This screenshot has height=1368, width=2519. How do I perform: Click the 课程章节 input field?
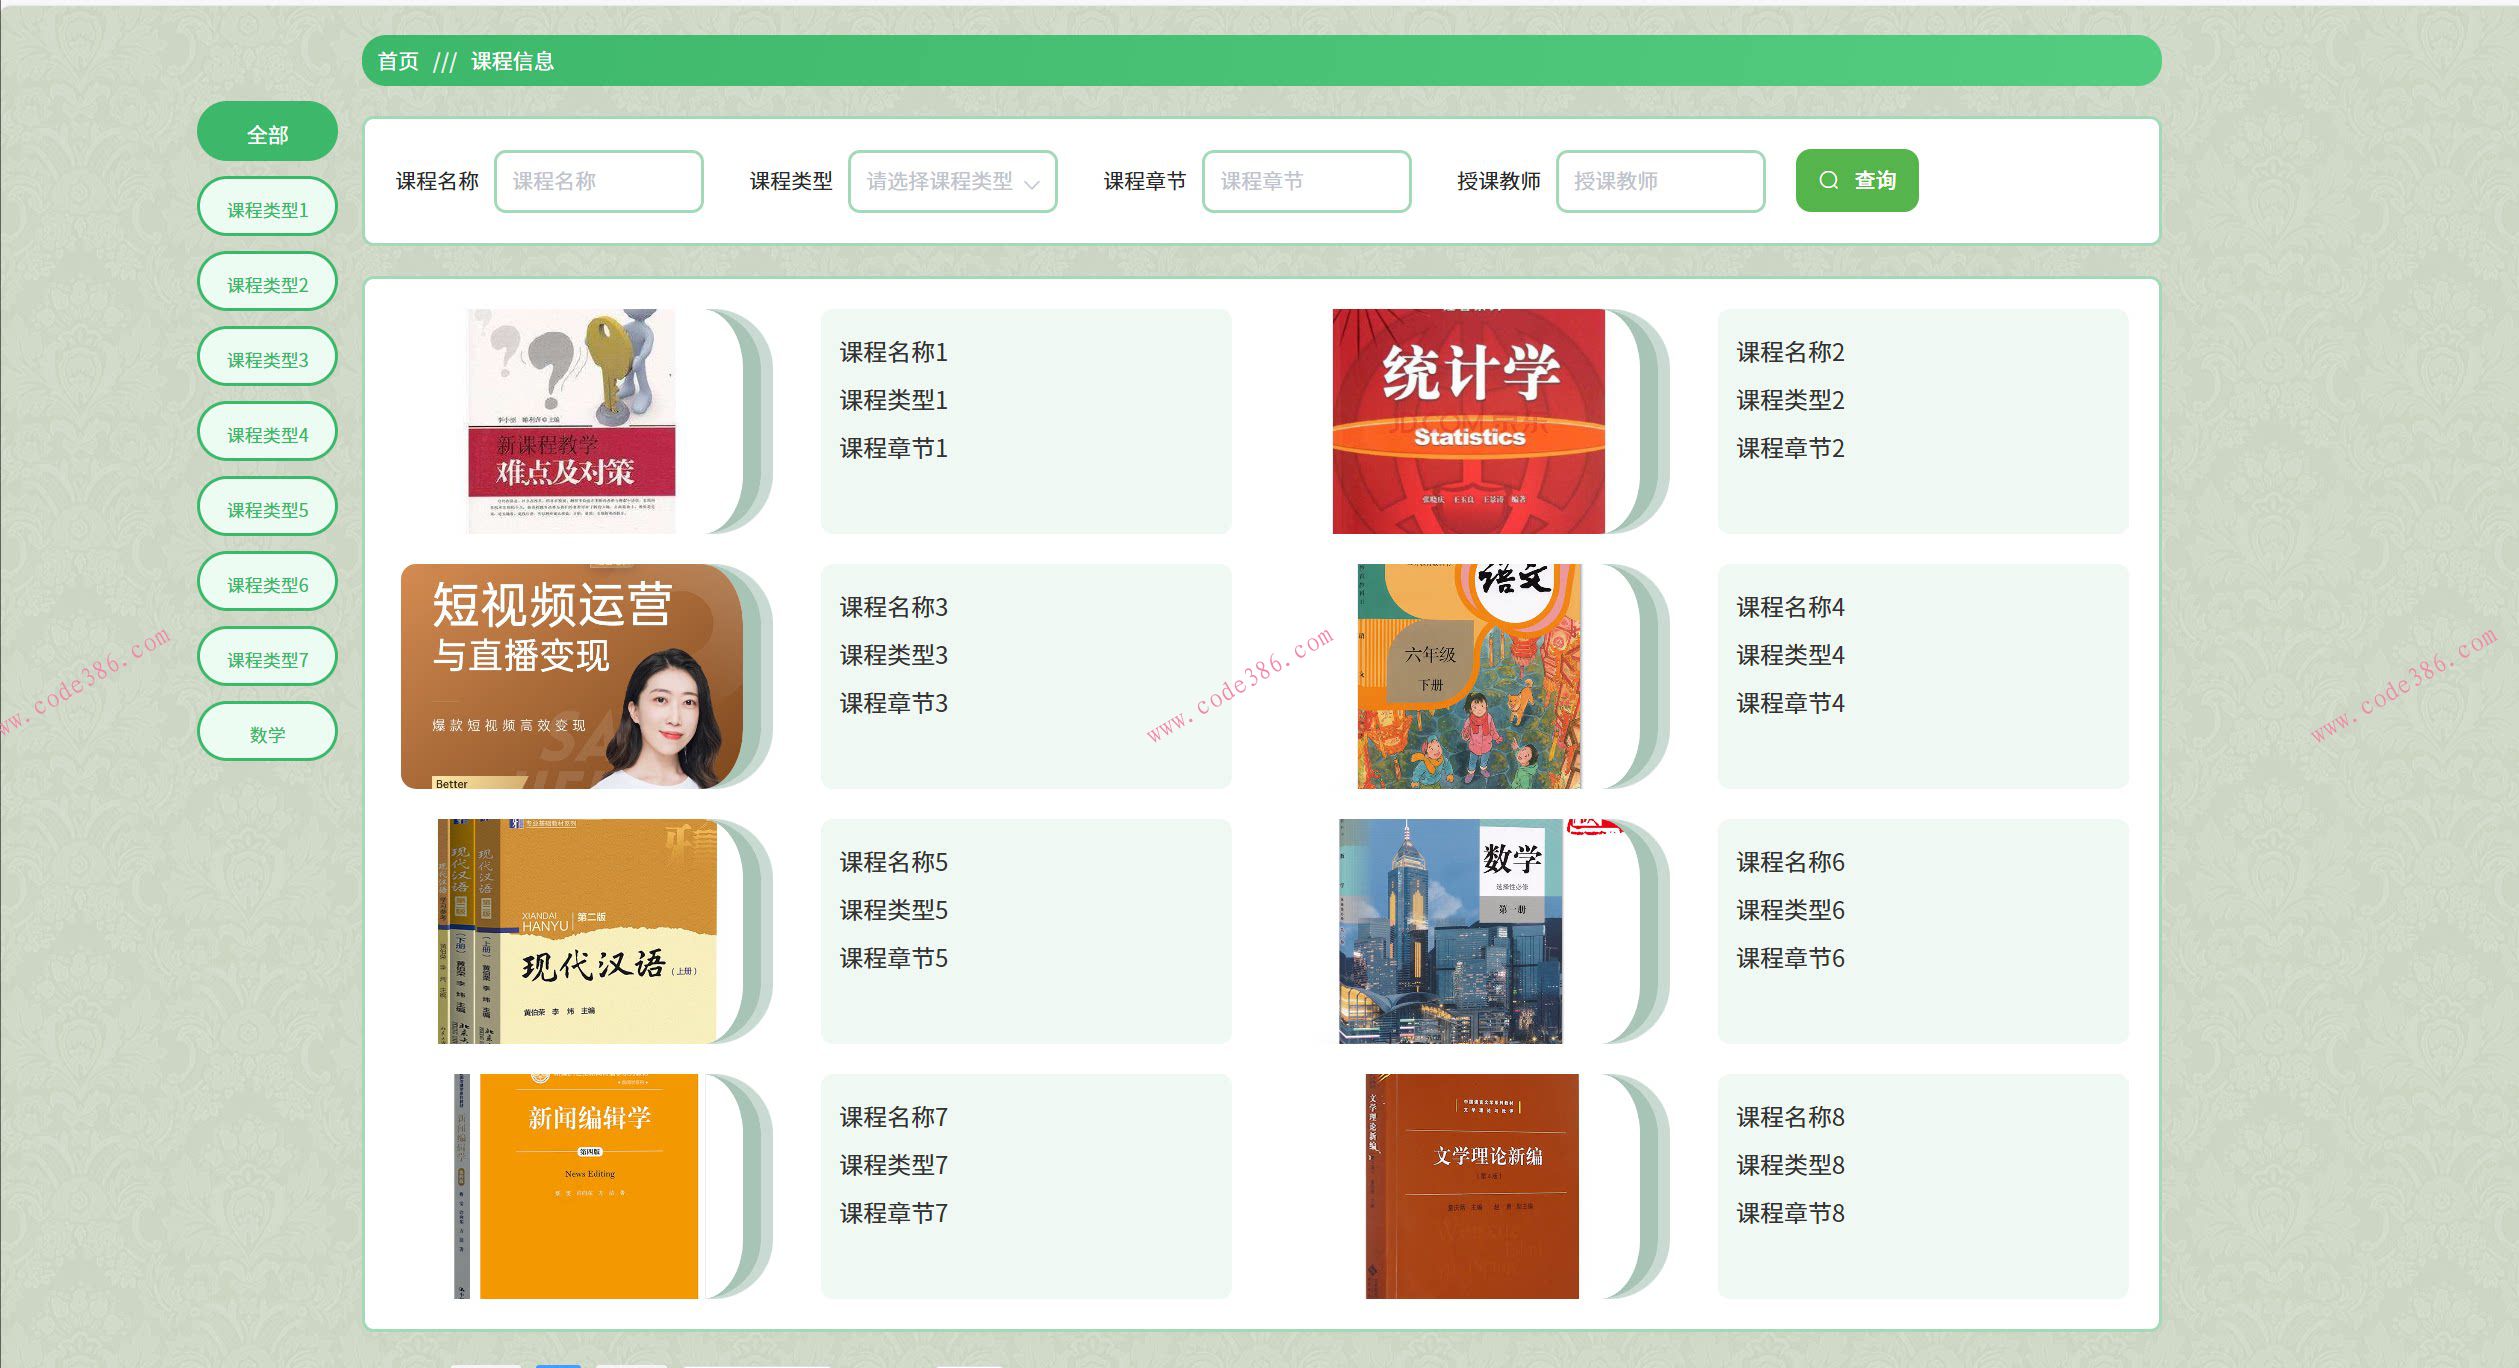pyautogui.click(x=1305, y=181)
